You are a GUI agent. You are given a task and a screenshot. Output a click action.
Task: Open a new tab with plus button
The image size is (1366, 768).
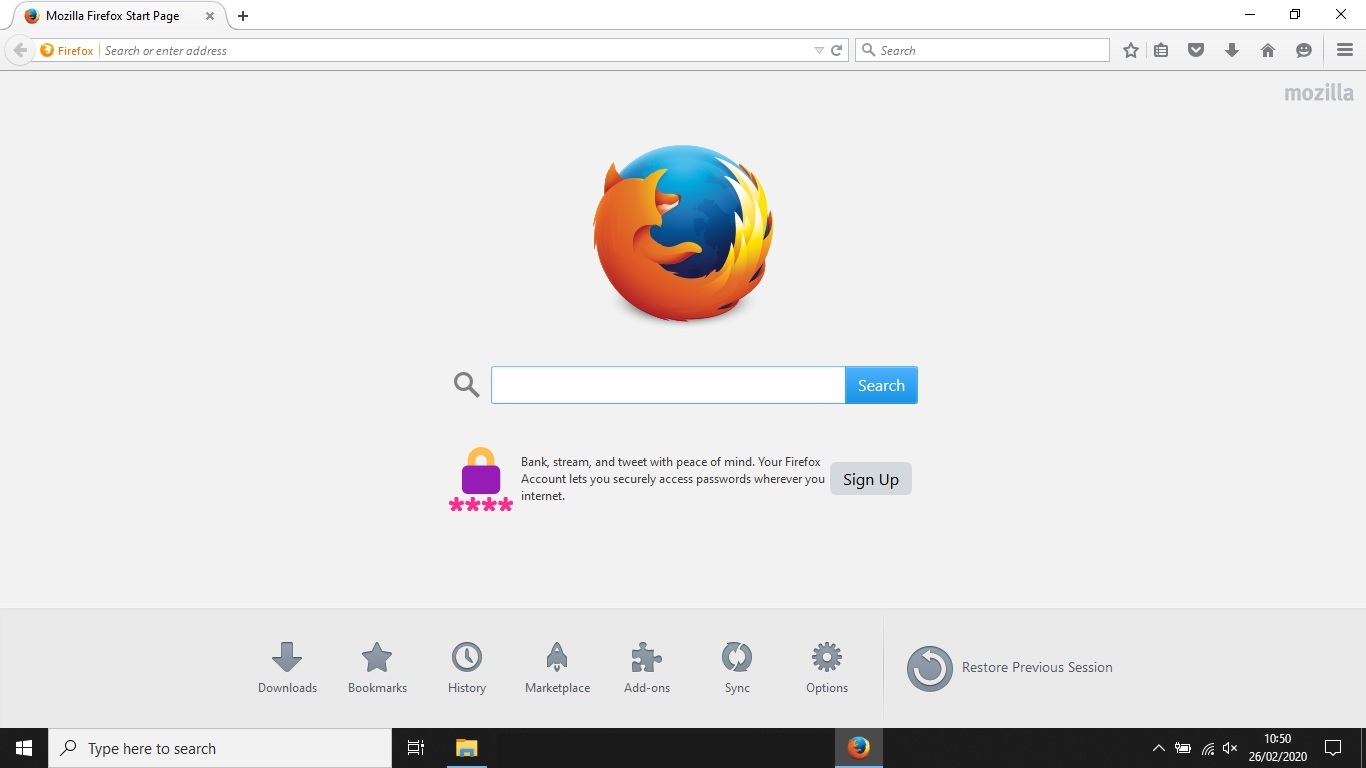(243, 16)
